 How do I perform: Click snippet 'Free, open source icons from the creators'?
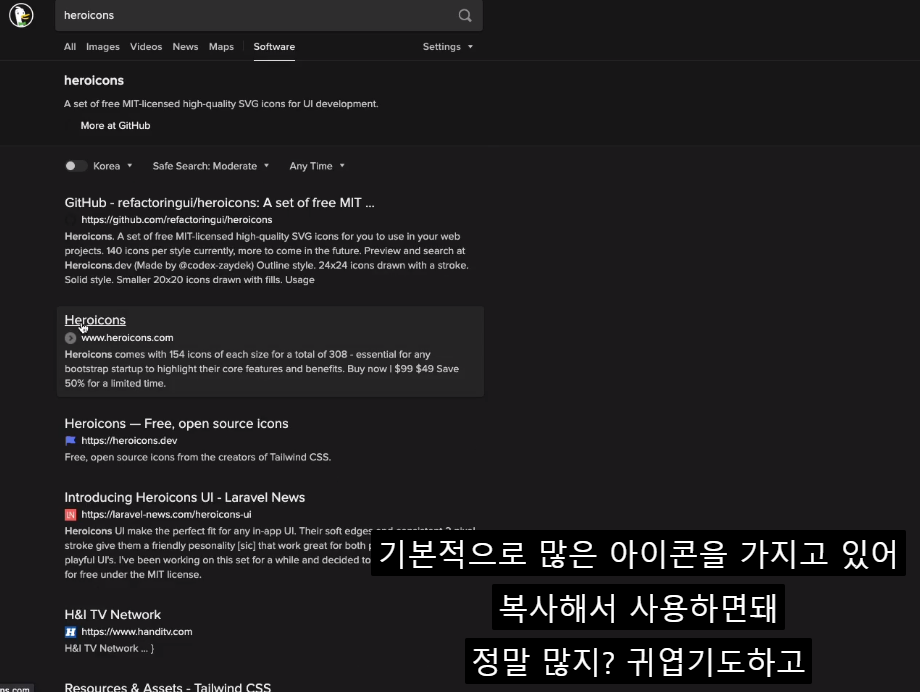198,457
